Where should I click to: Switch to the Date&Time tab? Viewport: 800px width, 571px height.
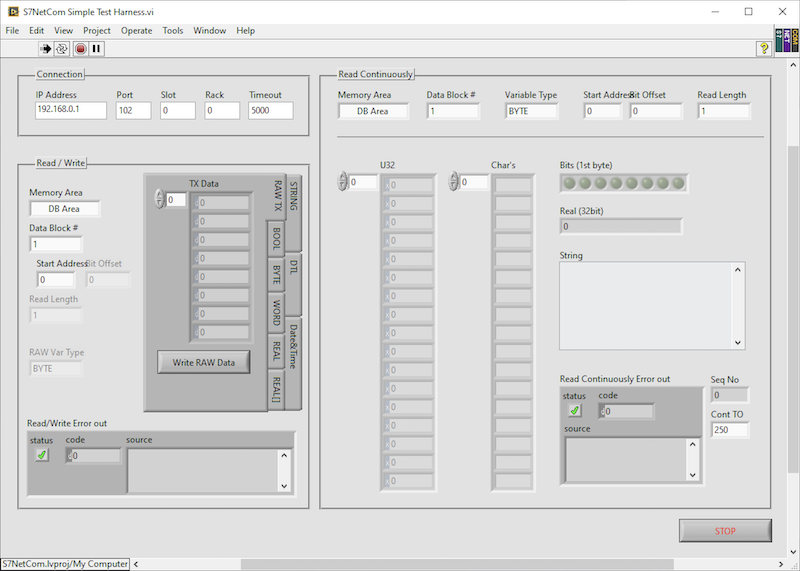[x=293, y=363]
